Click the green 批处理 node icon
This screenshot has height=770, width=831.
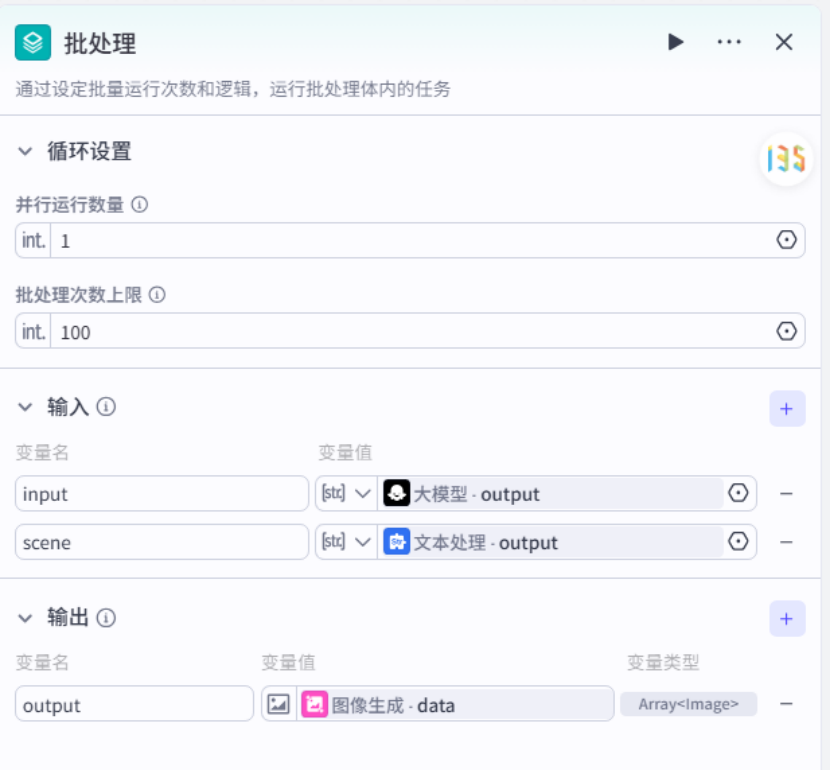33,42
